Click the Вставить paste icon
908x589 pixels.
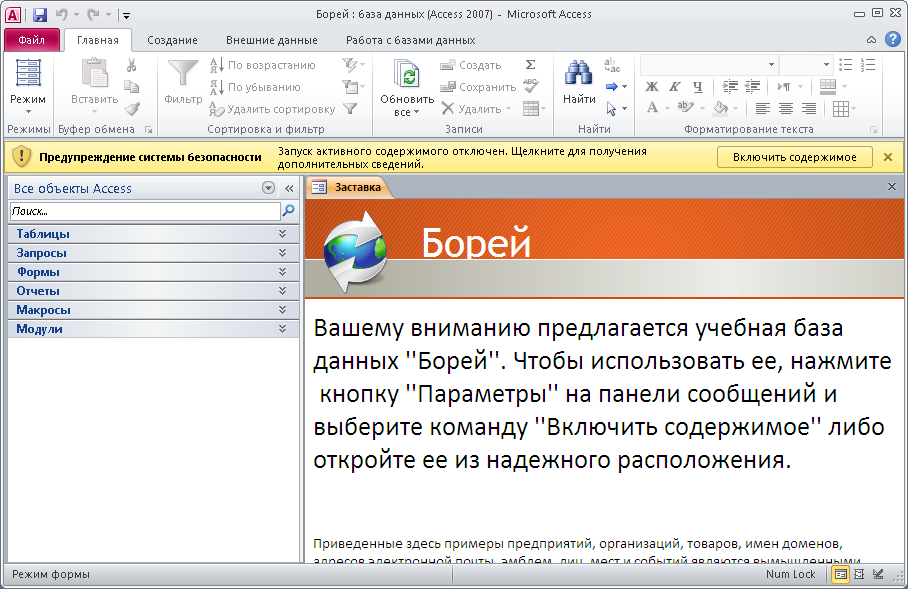tap(94, 72)
